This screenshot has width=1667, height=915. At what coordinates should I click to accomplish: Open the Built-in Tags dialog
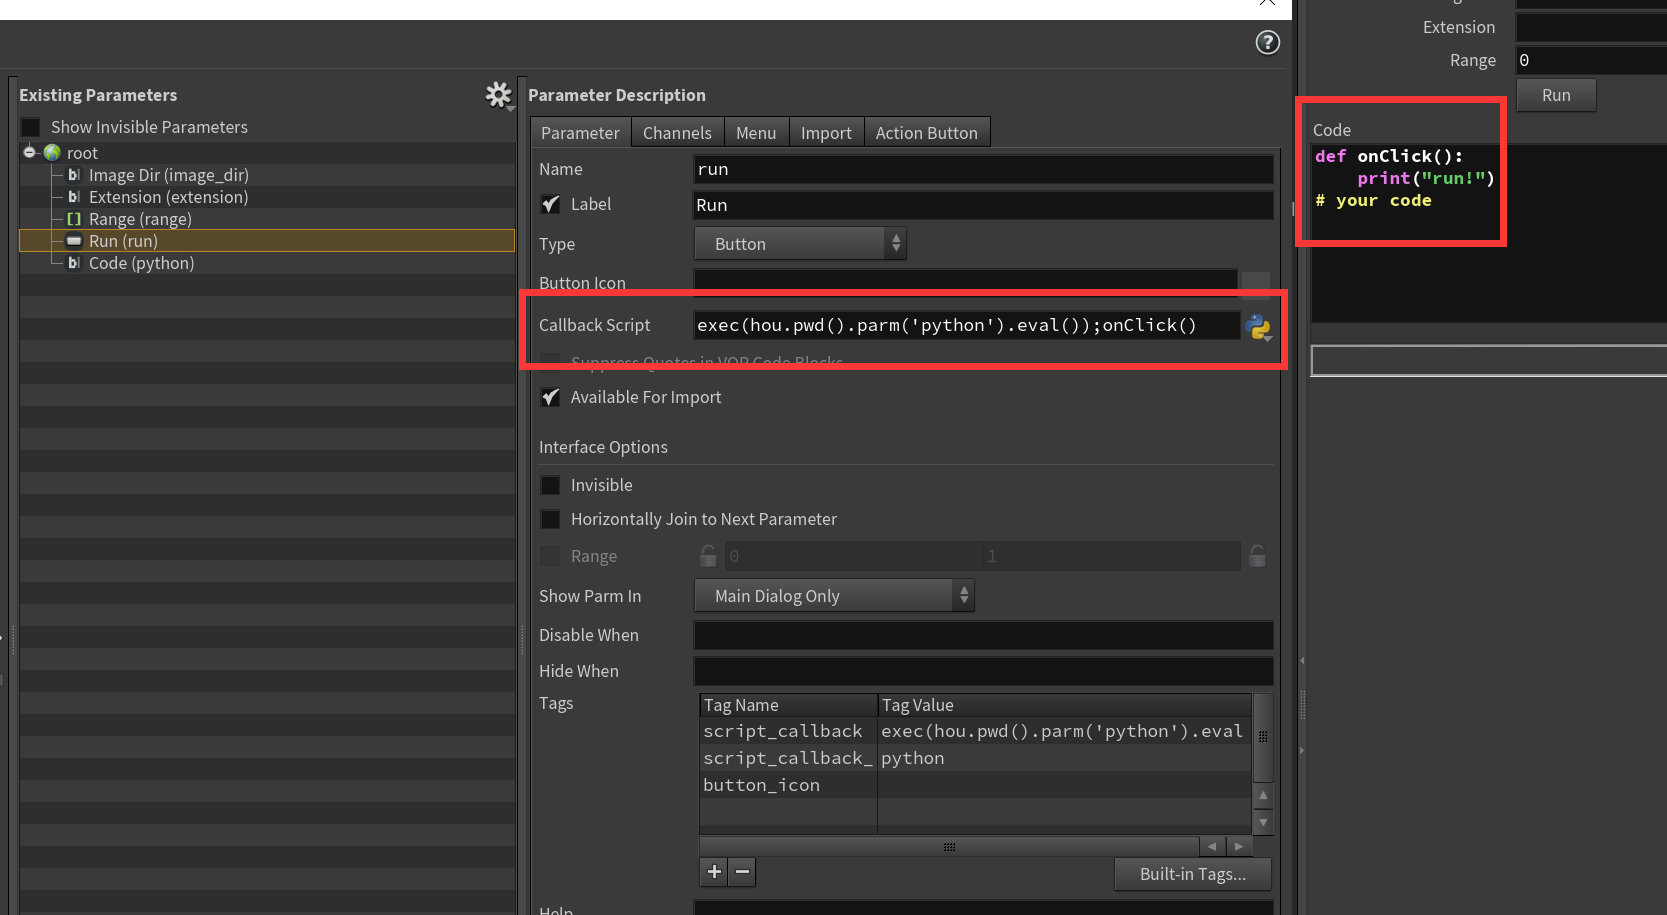click(1192, 874)
